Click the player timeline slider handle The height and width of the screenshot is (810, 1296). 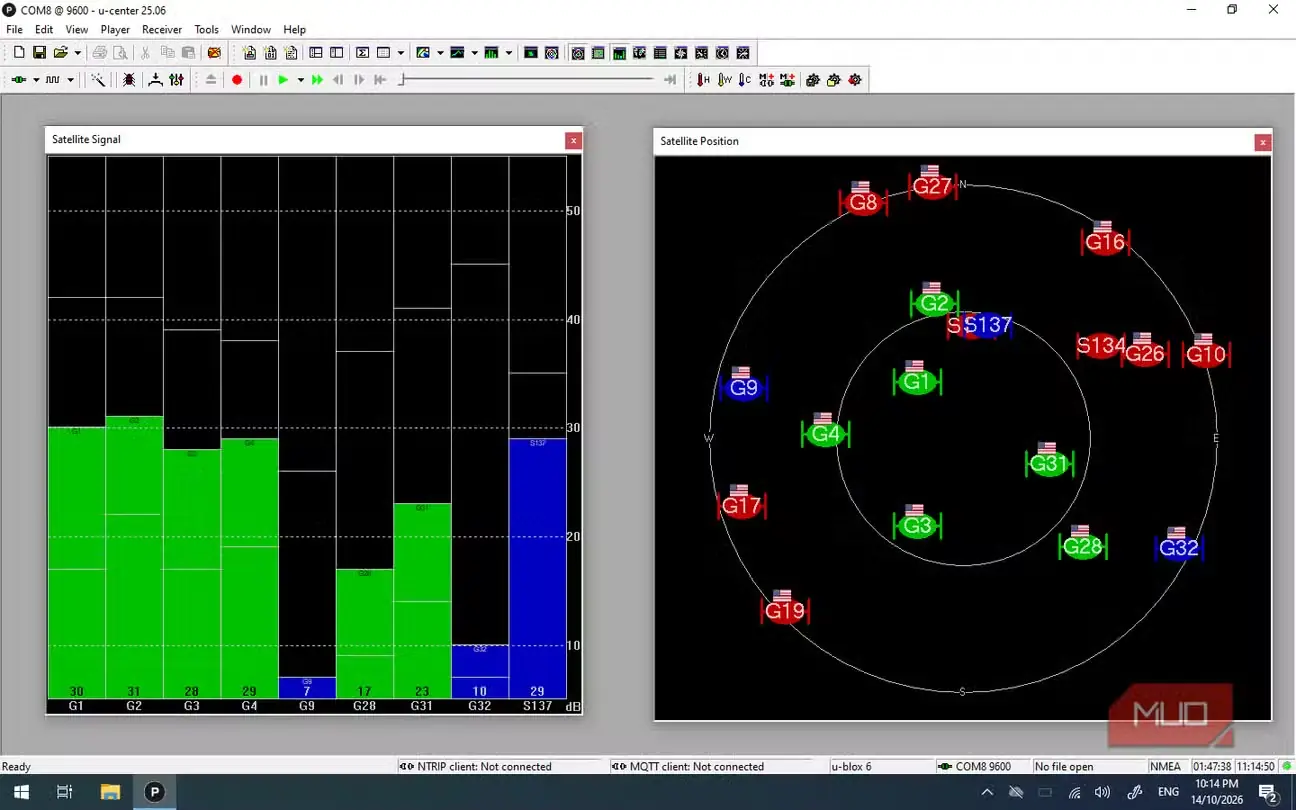coord(401,80)
